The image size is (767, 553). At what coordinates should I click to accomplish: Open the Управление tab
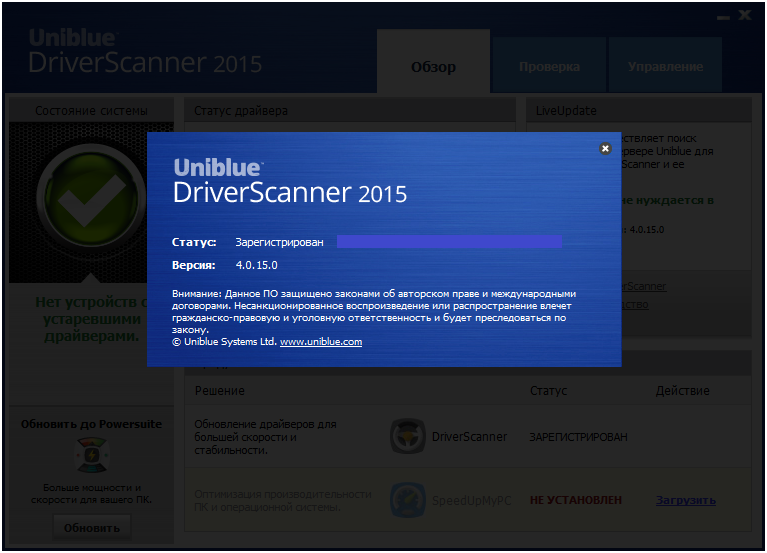(x=665, y=66)
